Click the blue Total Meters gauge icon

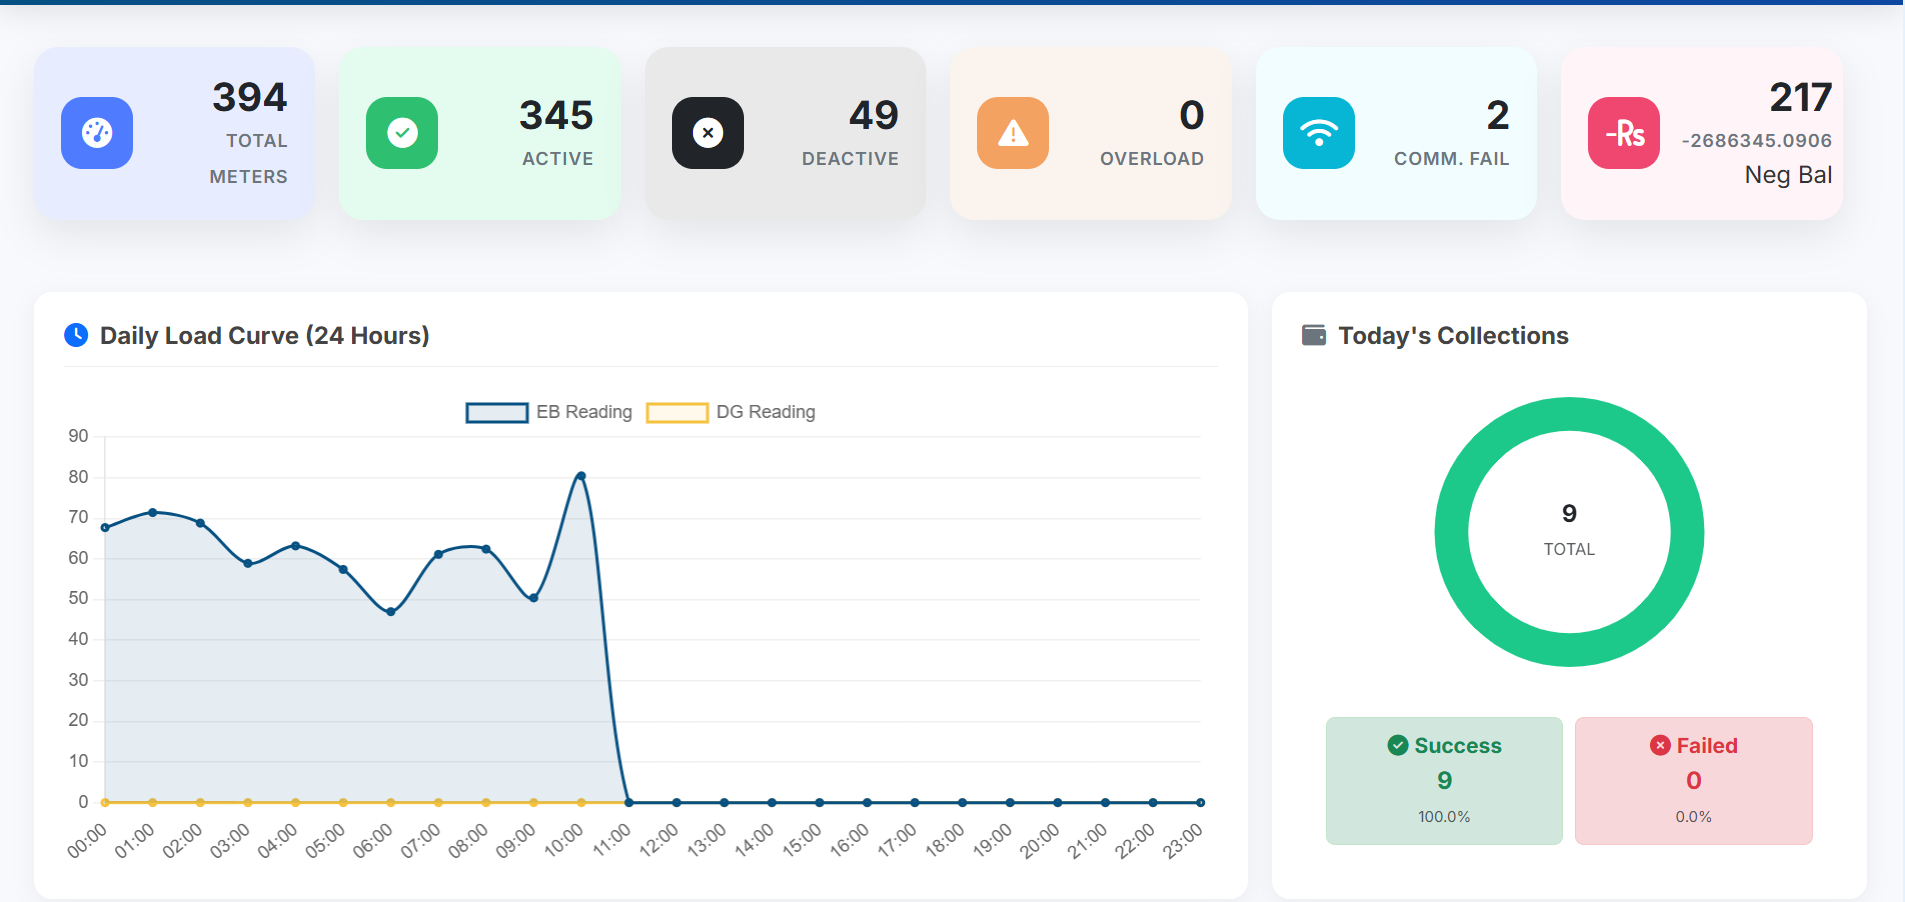point(97,133)
